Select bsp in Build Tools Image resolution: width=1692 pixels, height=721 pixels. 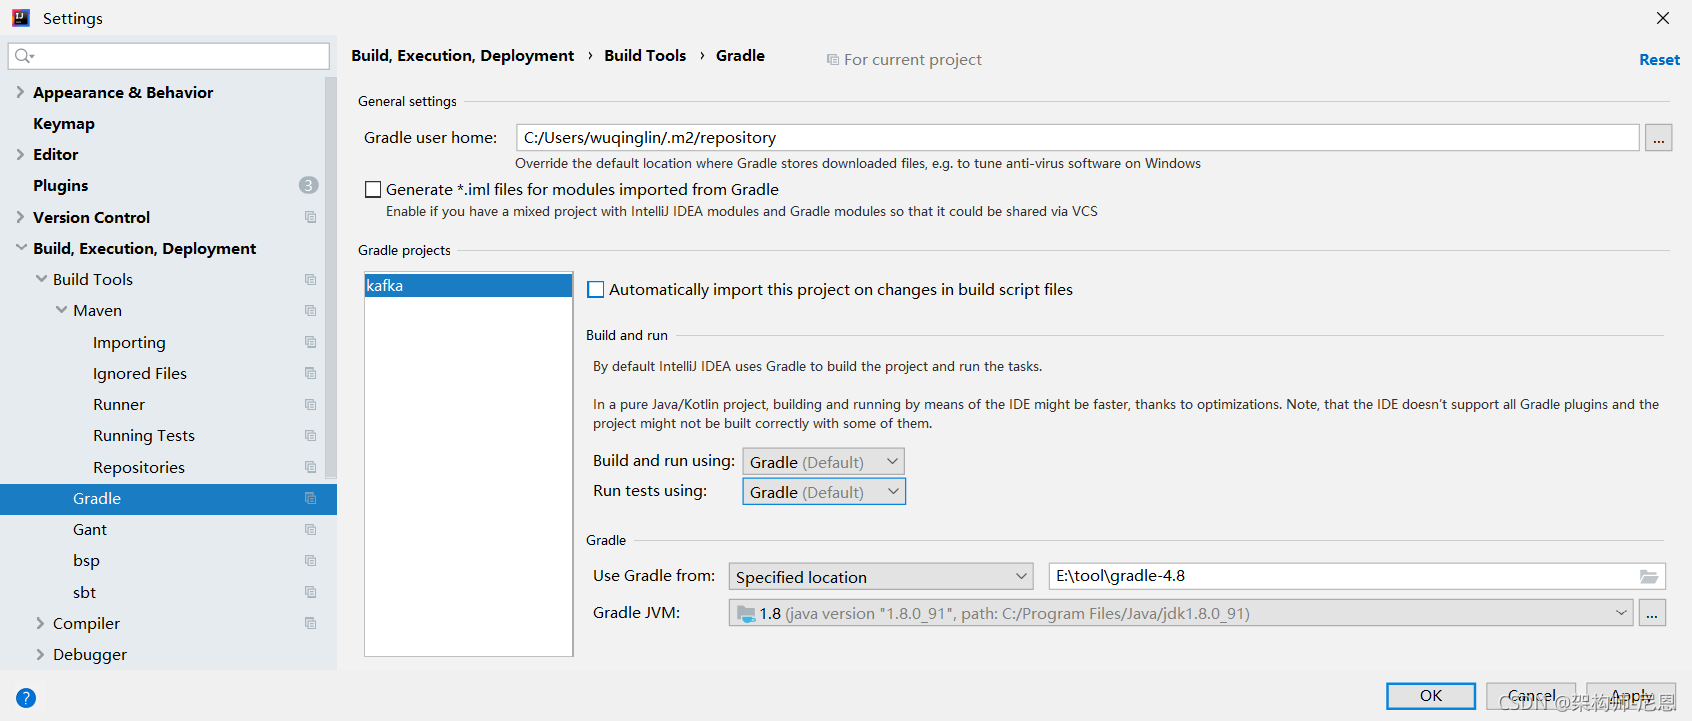click(x=86, y=560)
